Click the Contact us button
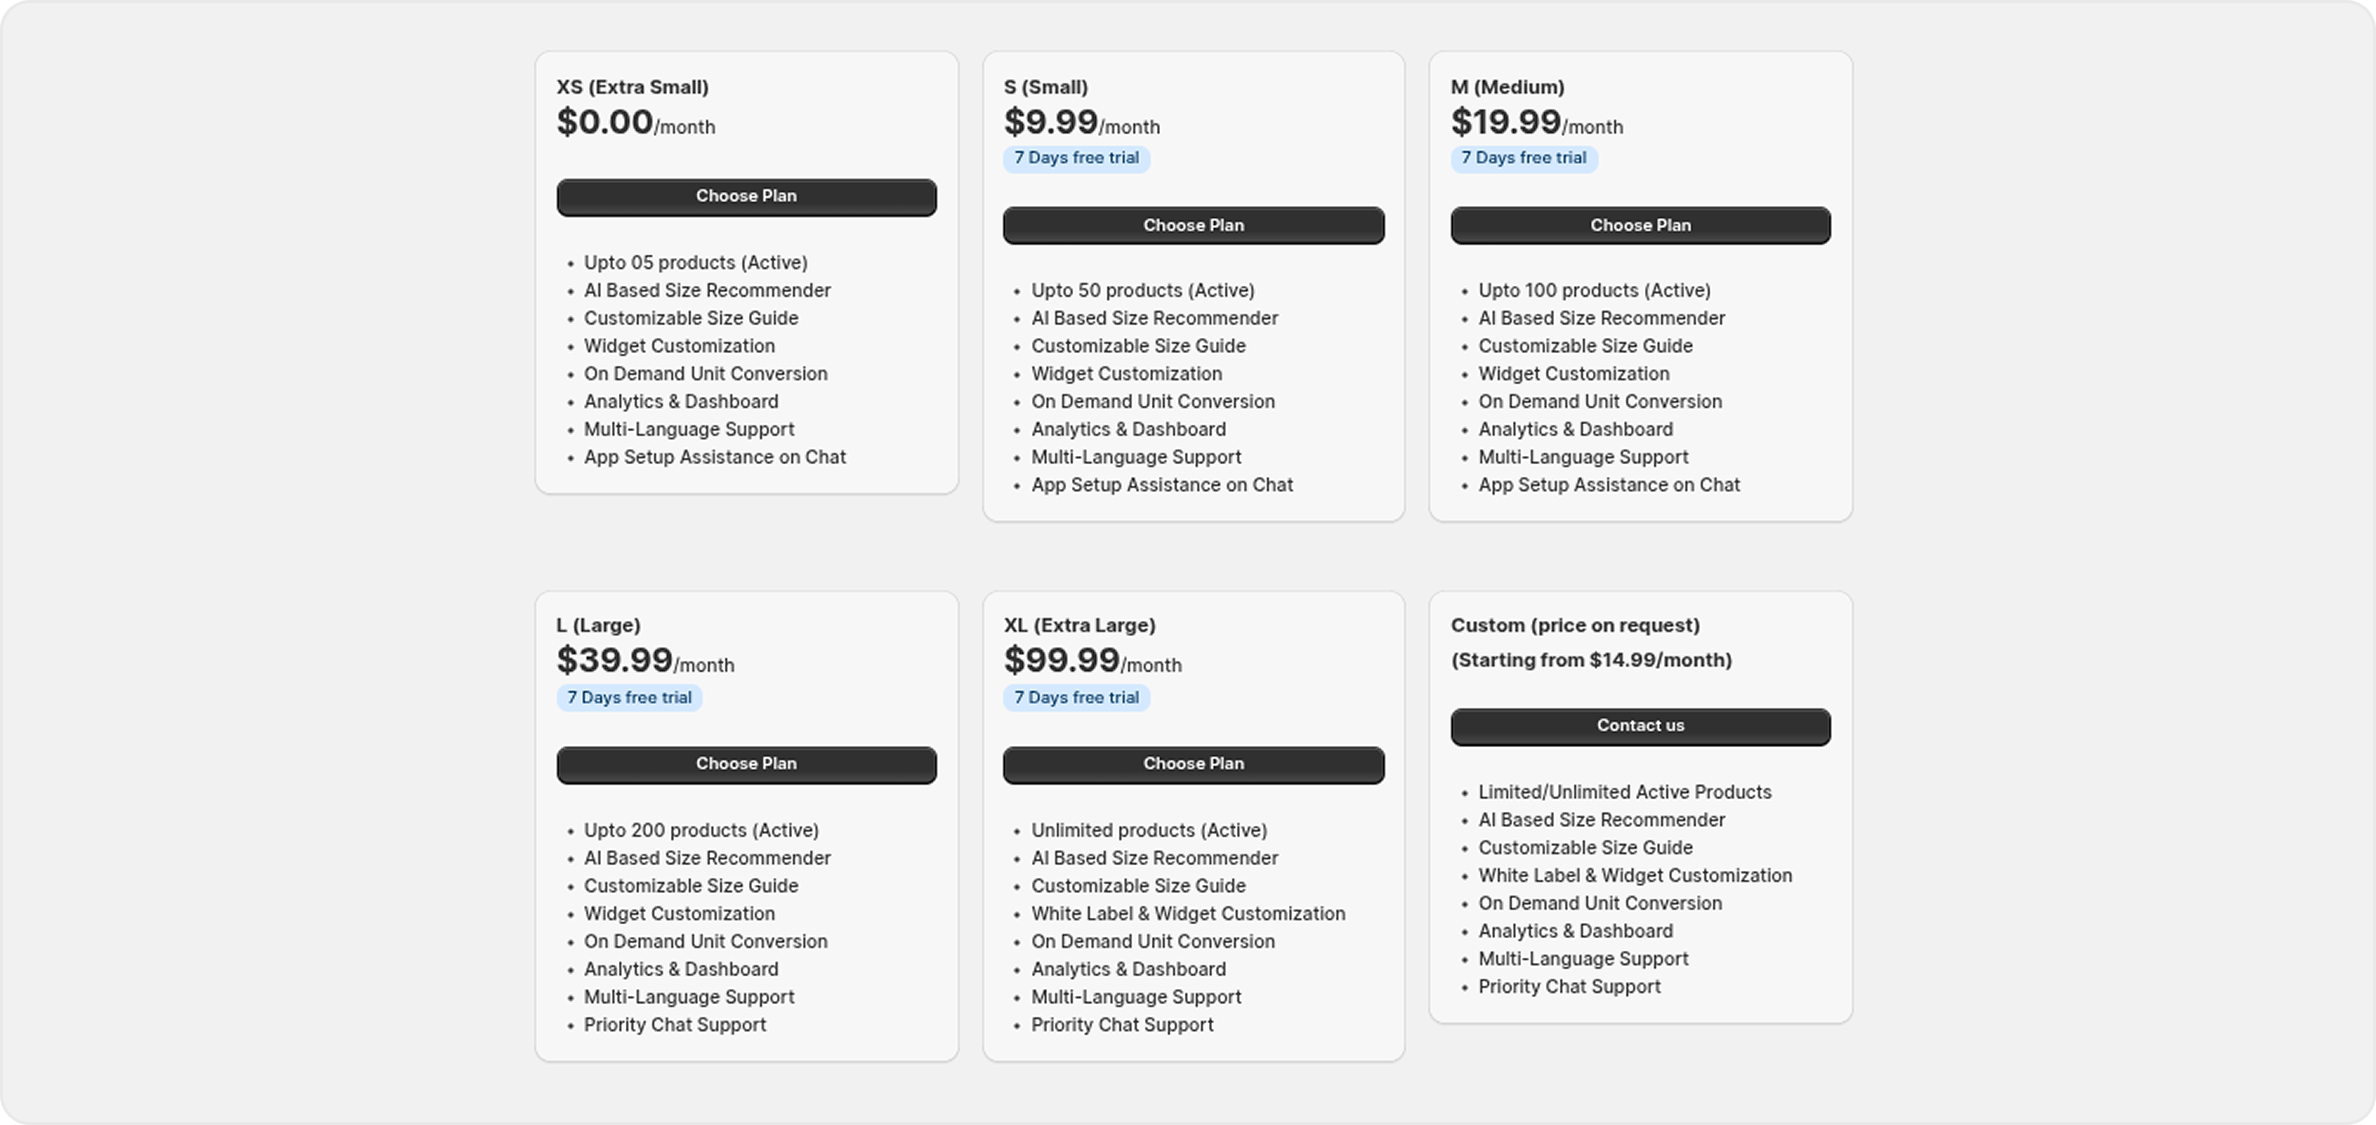This screenshot has height=1125, width=2376. [1640, 727]
